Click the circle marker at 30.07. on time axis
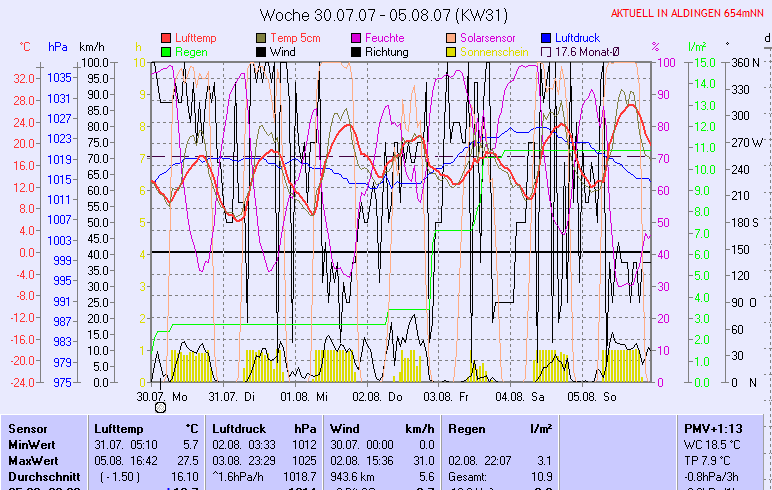The height and width of the screenshot is (490, 772). pos(160,406)
